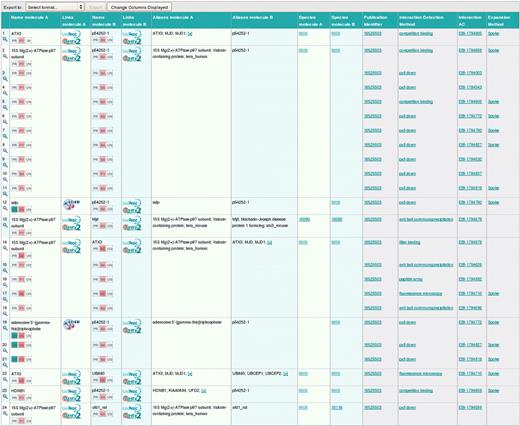Open details magnifier for row 22
The width and height of the screenshot is (520, 426).
5,380
